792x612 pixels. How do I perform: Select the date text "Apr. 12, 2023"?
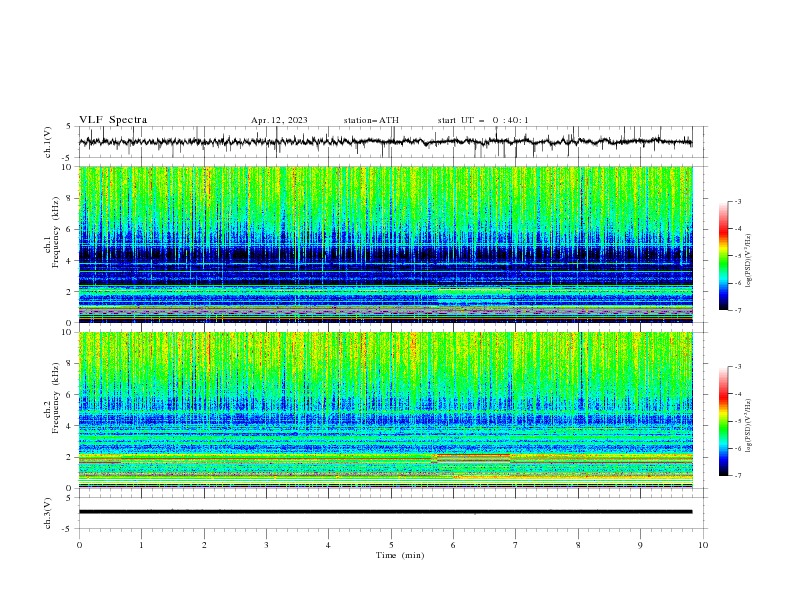click(279, 120)
